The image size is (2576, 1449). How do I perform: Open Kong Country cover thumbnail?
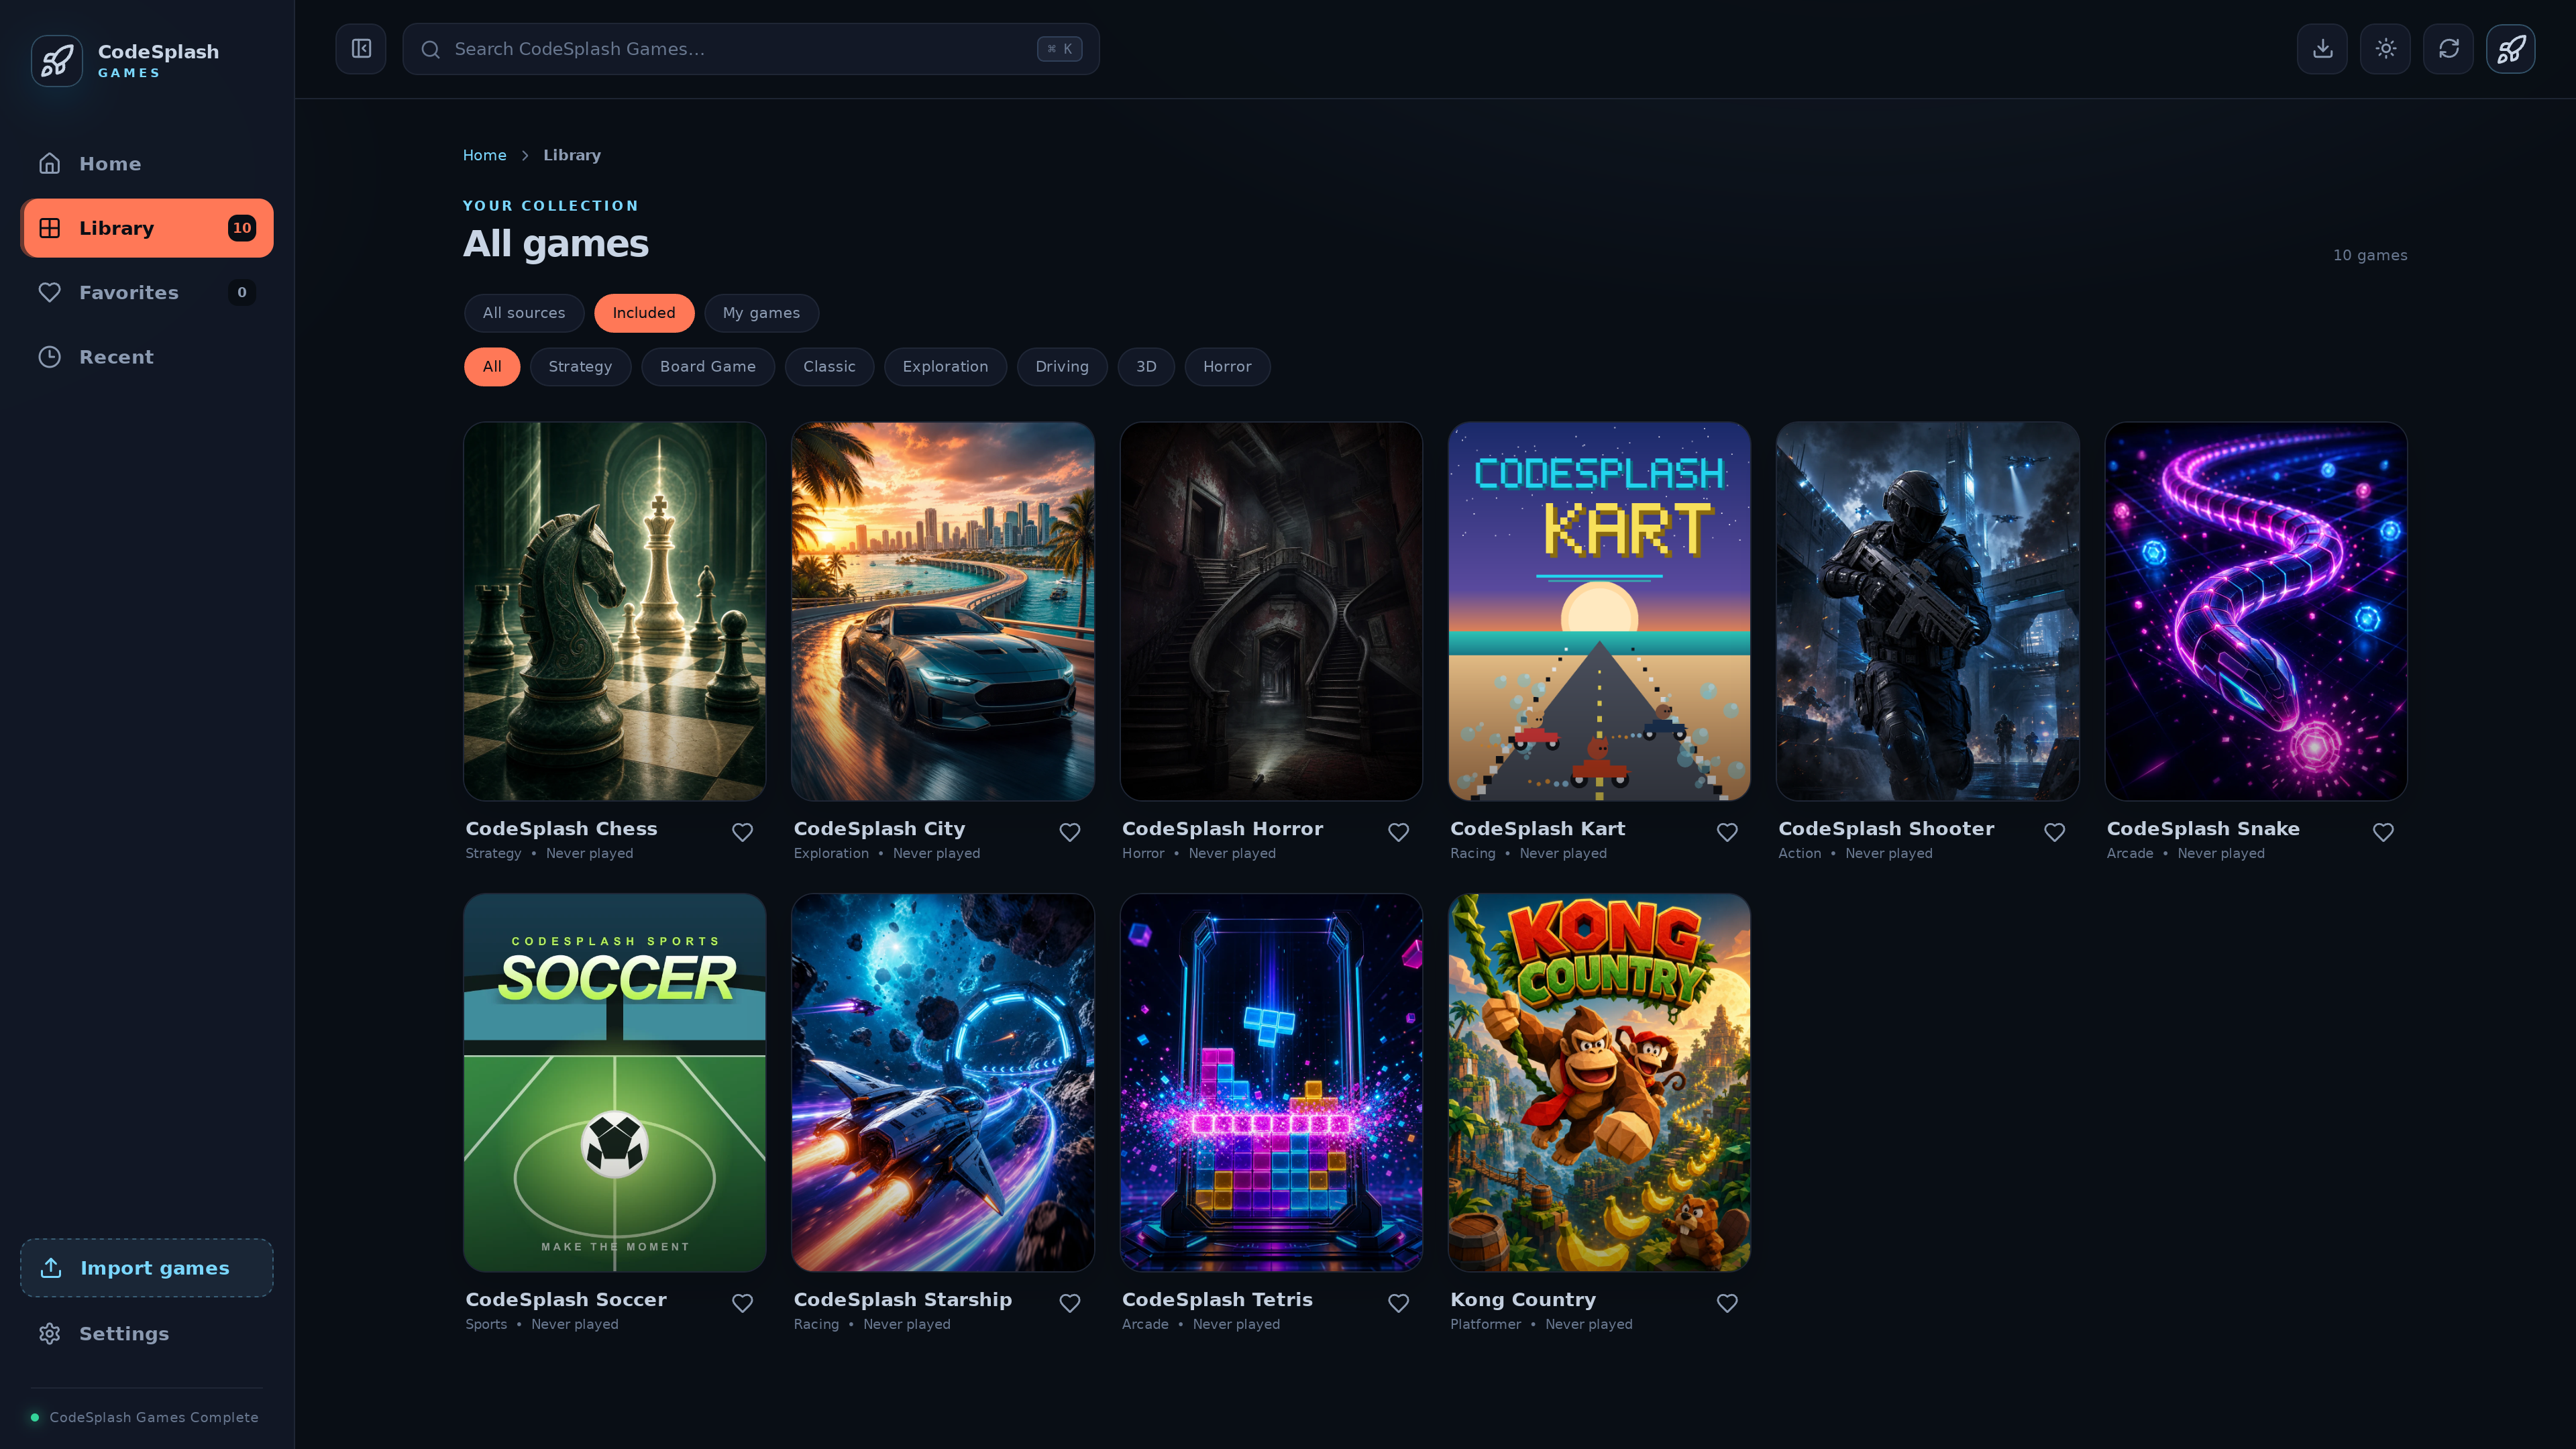pyautogui.click(x=1599, y=1082)
